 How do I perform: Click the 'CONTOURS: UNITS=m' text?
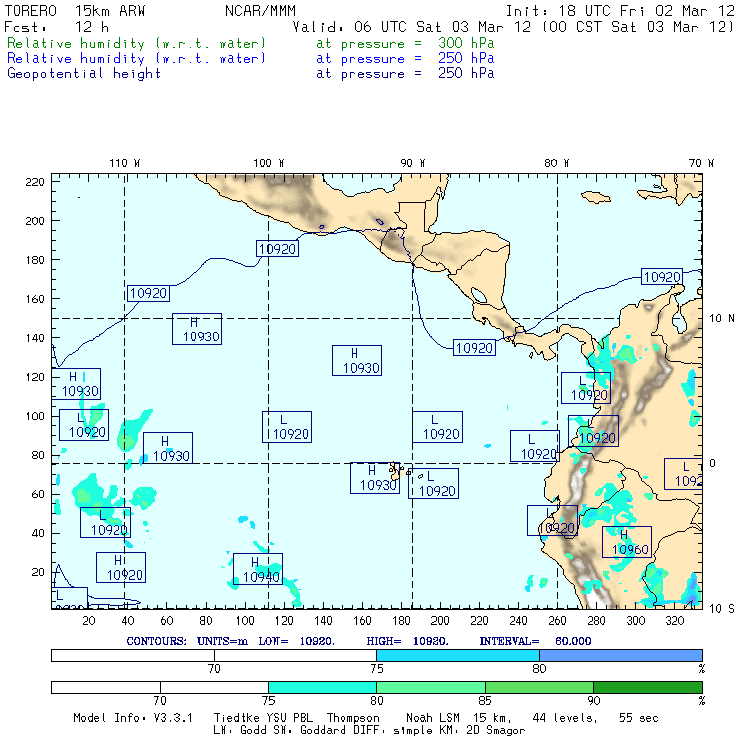pos(187,641)
